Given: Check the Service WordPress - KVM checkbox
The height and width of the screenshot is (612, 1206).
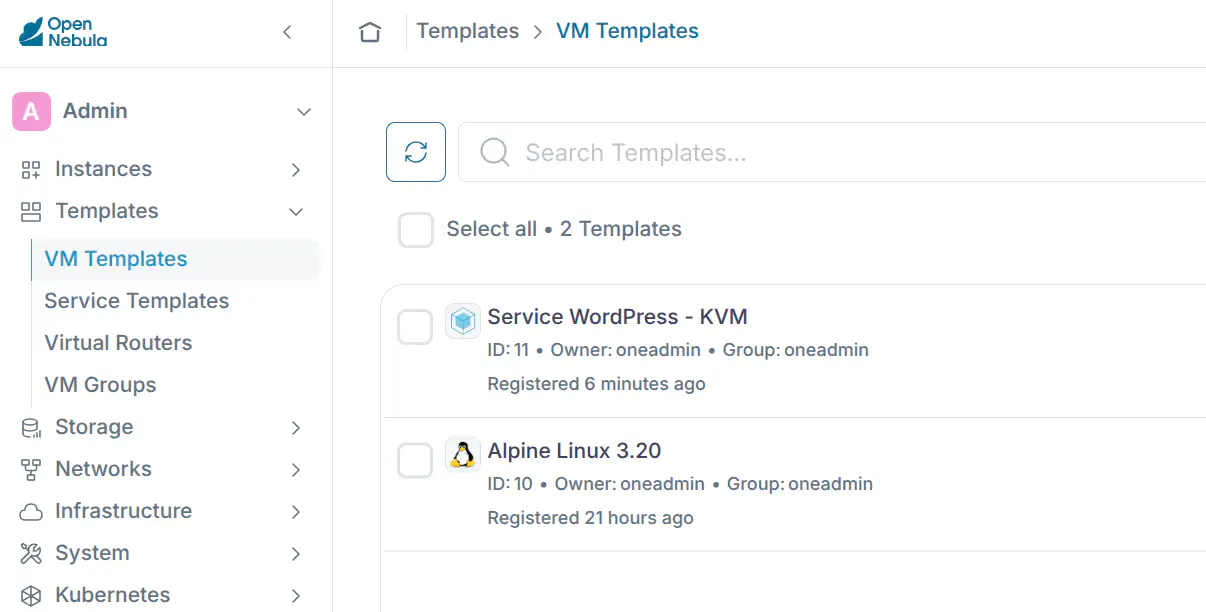Looking at the screenshot, I should pyautogui.click(x=416, y=327).
